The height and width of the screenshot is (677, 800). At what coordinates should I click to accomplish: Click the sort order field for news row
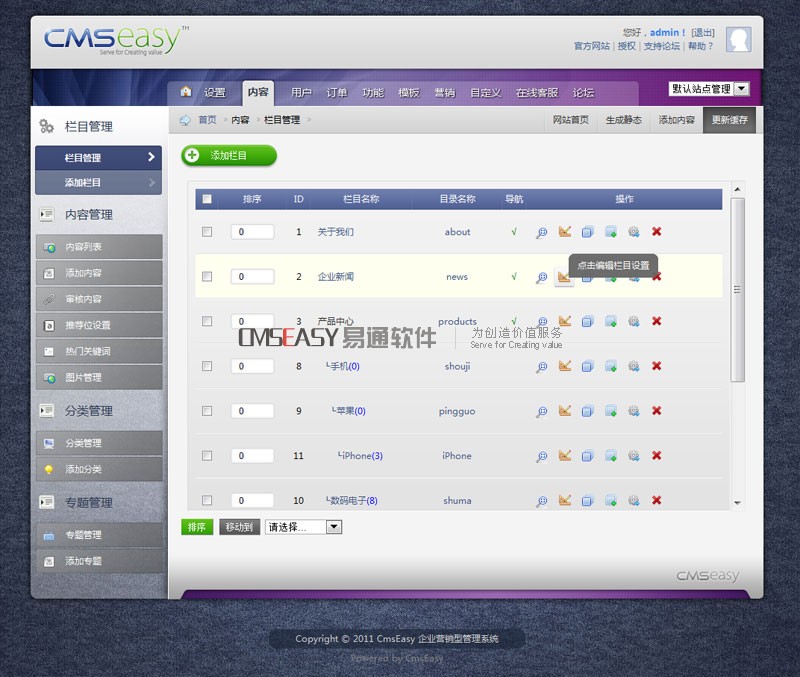[252, 277]
